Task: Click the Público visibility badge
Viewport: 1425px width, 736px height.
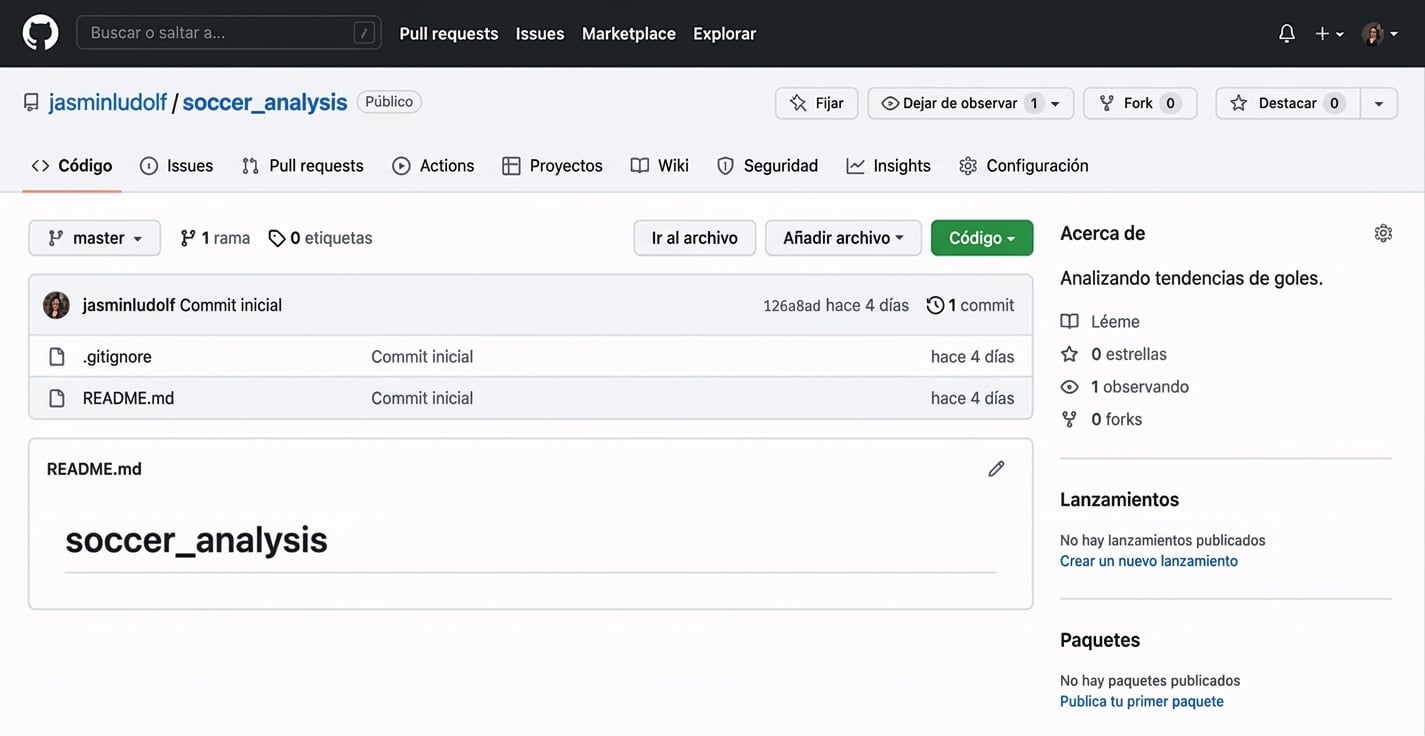Action: [x=389, y=102]
